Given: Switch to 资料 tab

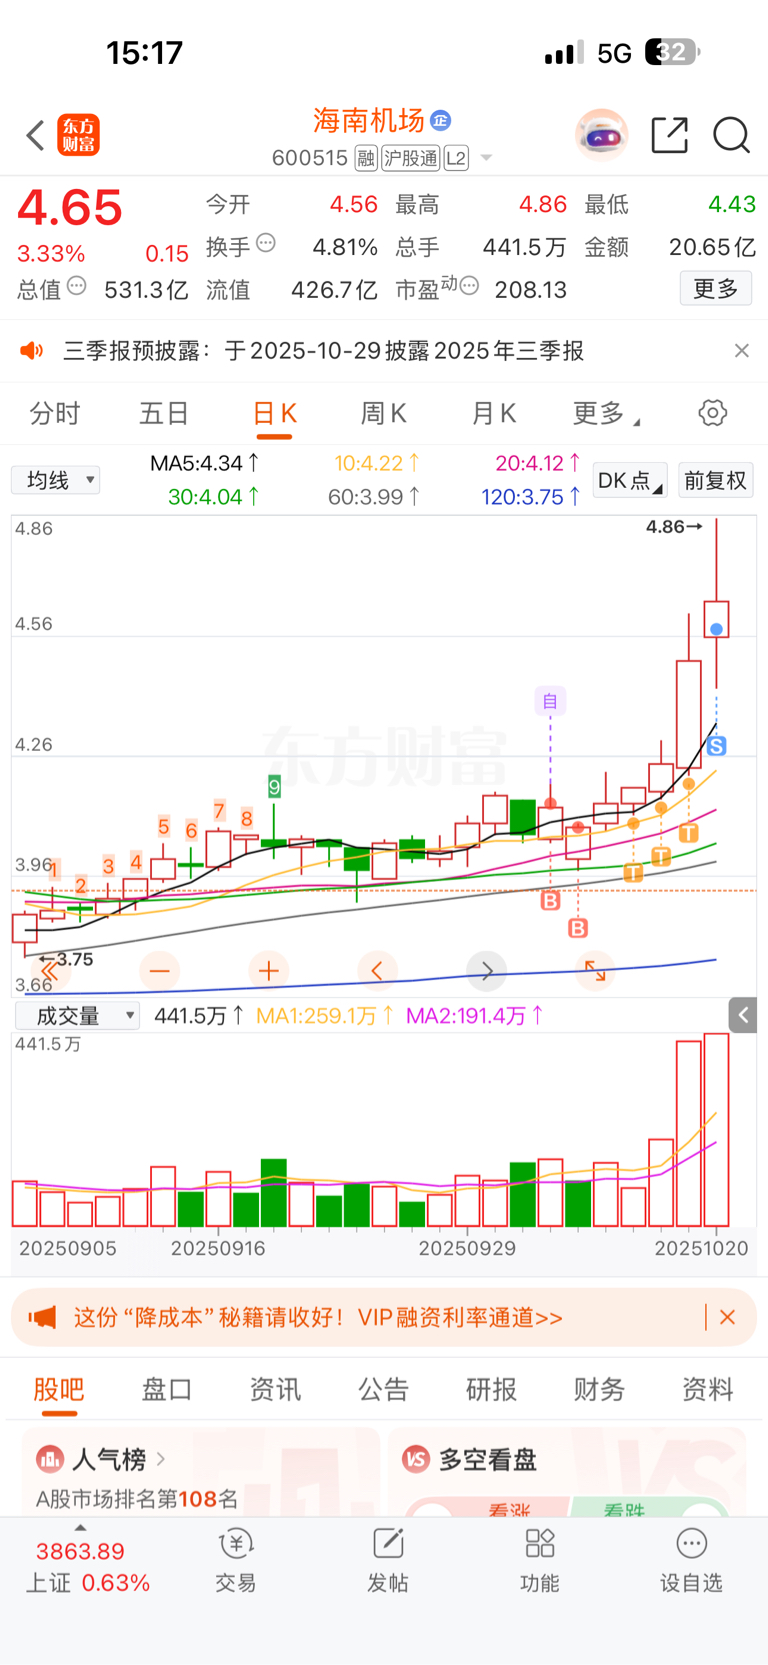Looking at the screenshot, I should click(x=708, y=1389).
